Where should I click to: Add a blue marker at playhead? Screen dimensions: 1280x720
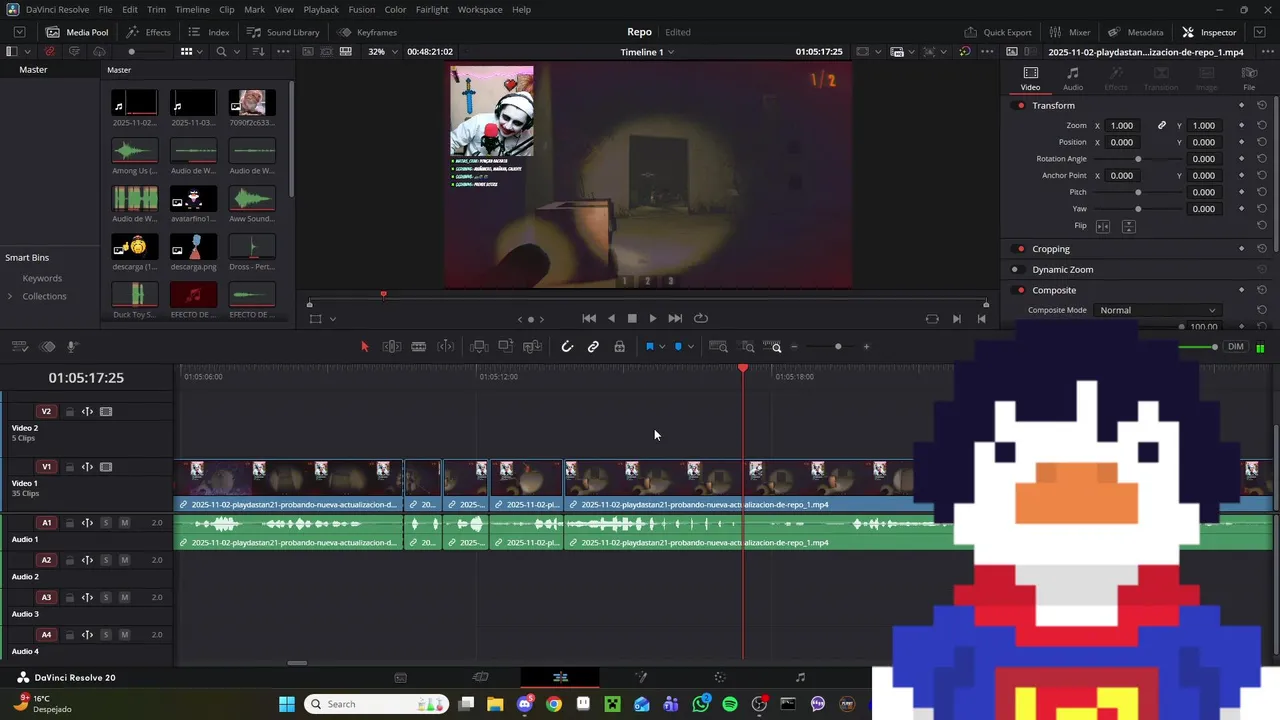point(678,347)
